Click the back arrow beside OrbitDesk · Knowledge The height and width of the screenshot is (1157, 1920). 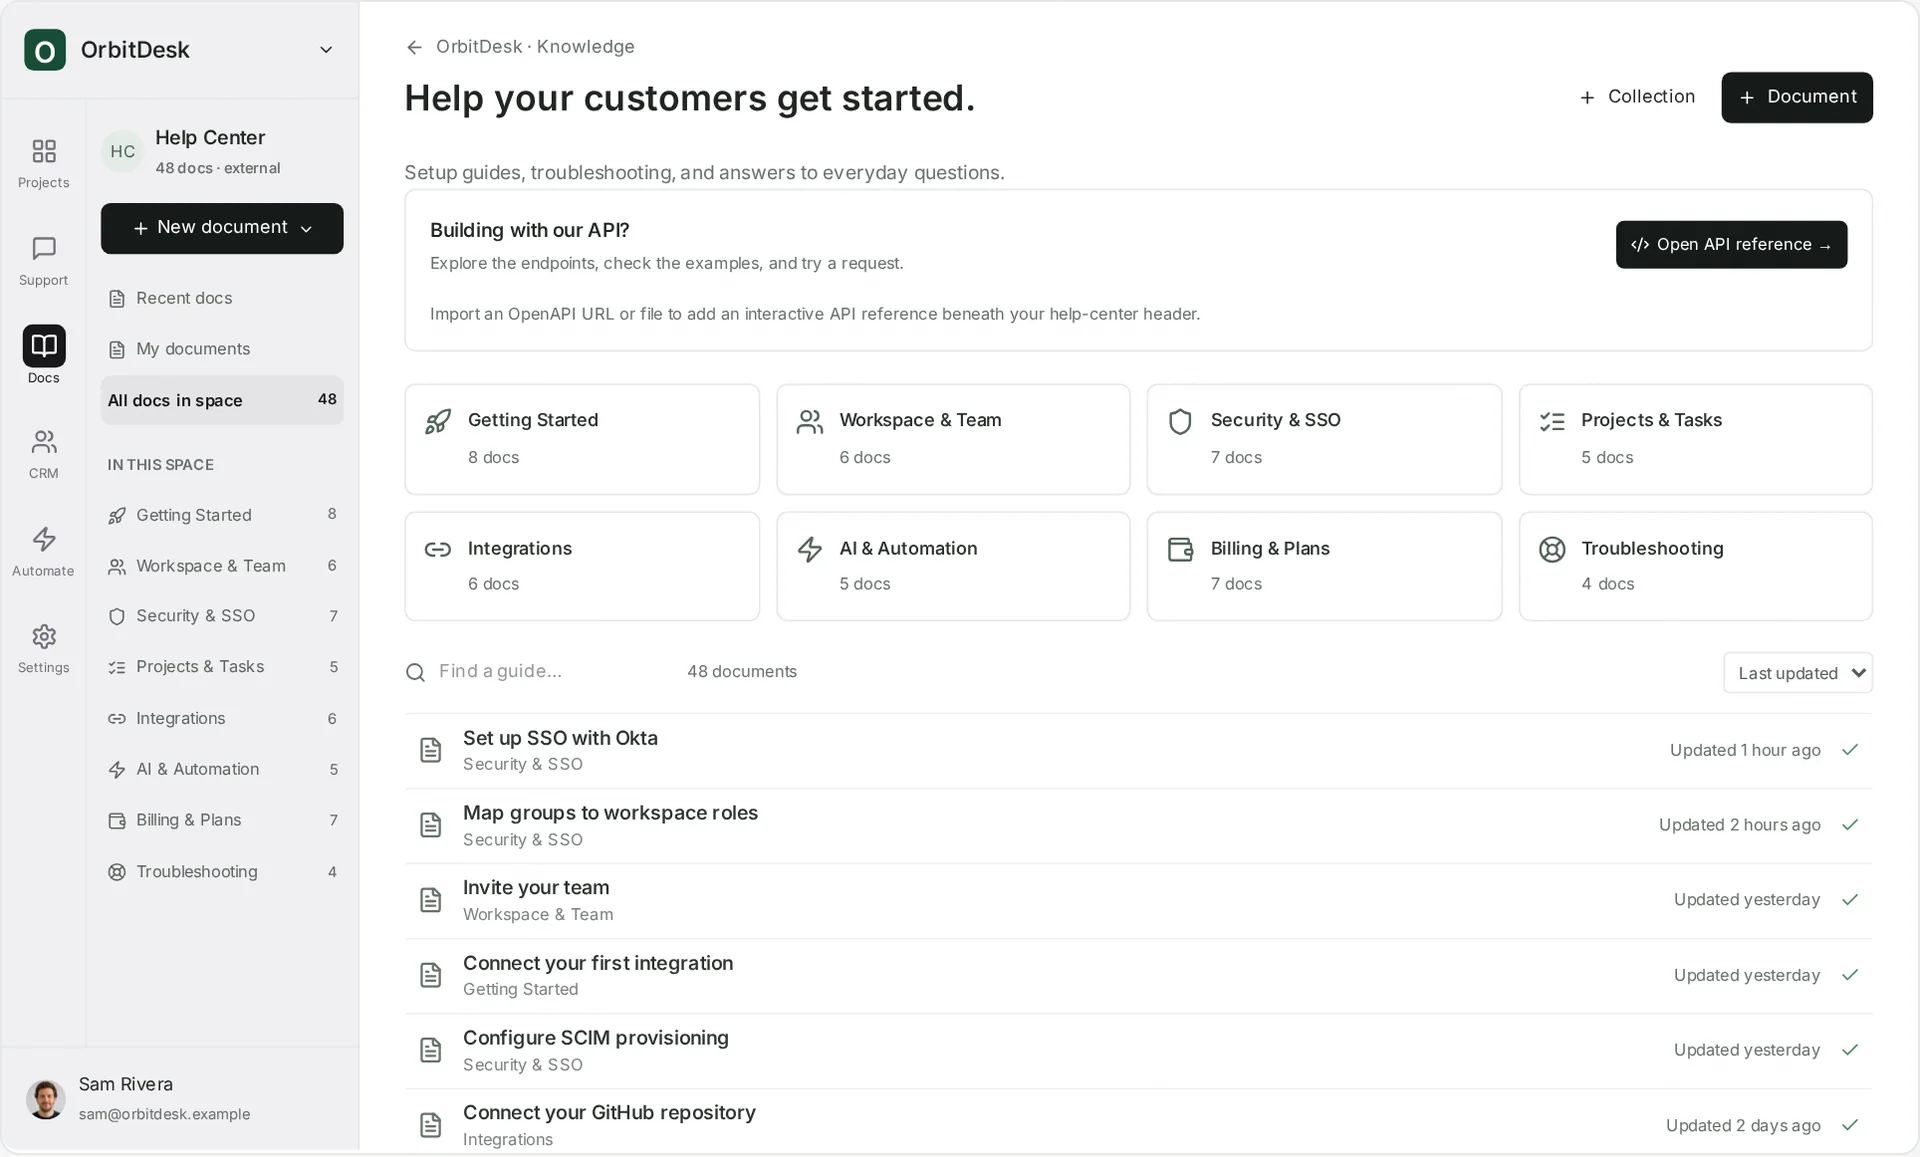(x=414, y=47)
